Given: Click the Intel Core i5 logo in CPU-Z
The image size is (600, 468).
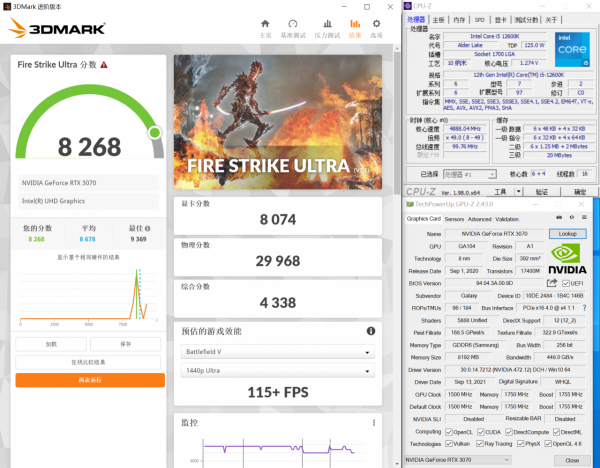Looking at the screenshot, I should click(x=572, y=49).
